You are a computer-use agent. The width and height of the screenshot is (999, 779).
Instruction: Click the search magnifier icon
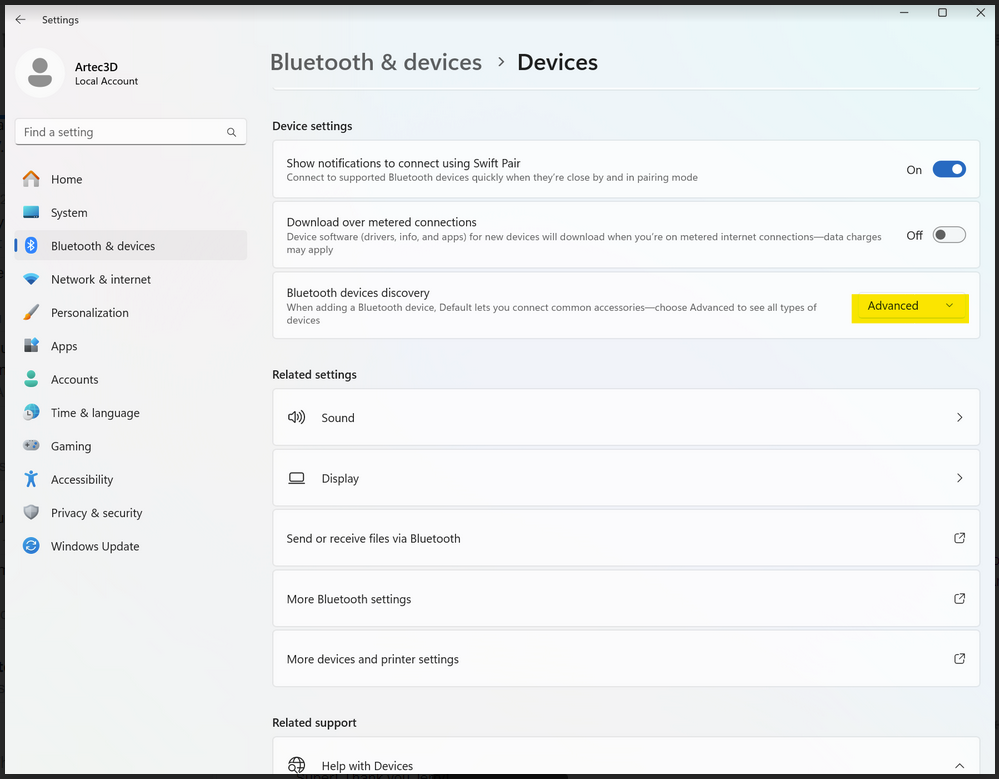tap(231, 132)
